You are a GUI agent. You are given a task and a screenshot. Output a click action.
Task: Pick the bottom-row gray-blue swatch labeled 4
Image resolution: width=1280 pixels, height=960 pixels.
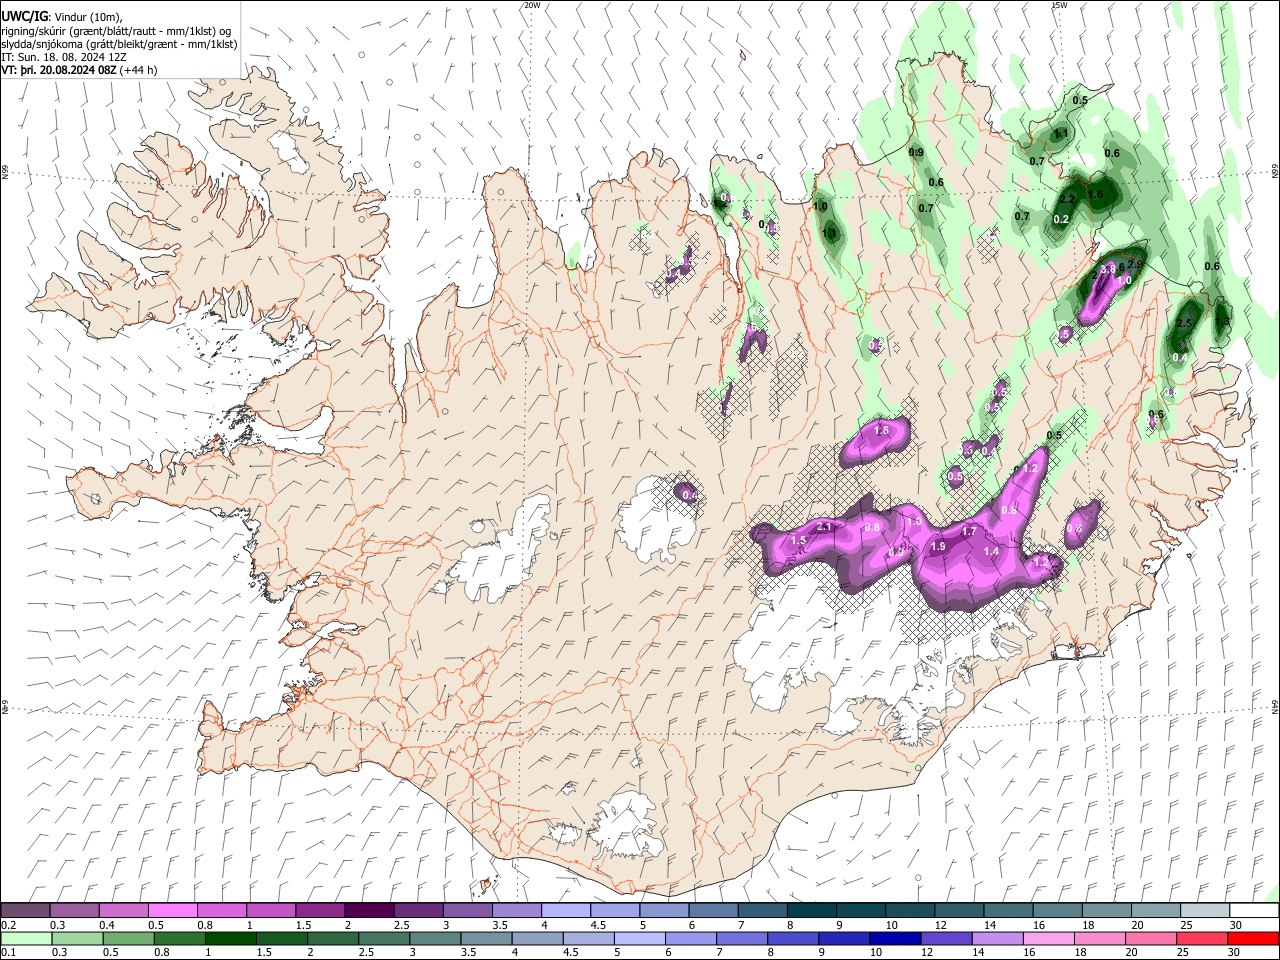click(x=538, y=939)
